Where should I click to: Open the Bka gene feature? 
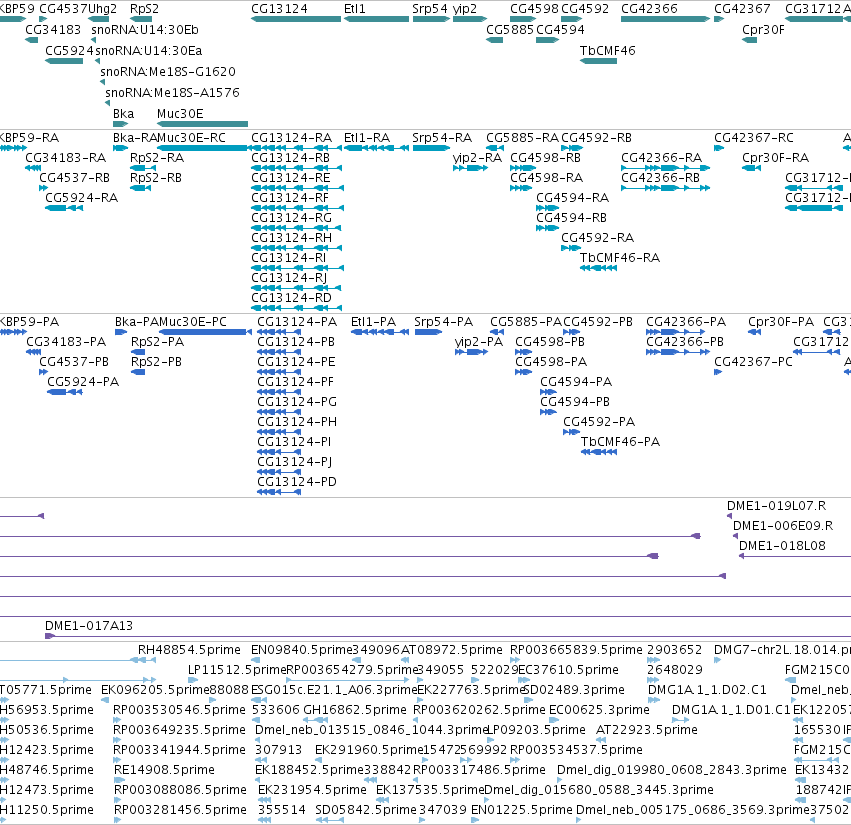point(120,124)
